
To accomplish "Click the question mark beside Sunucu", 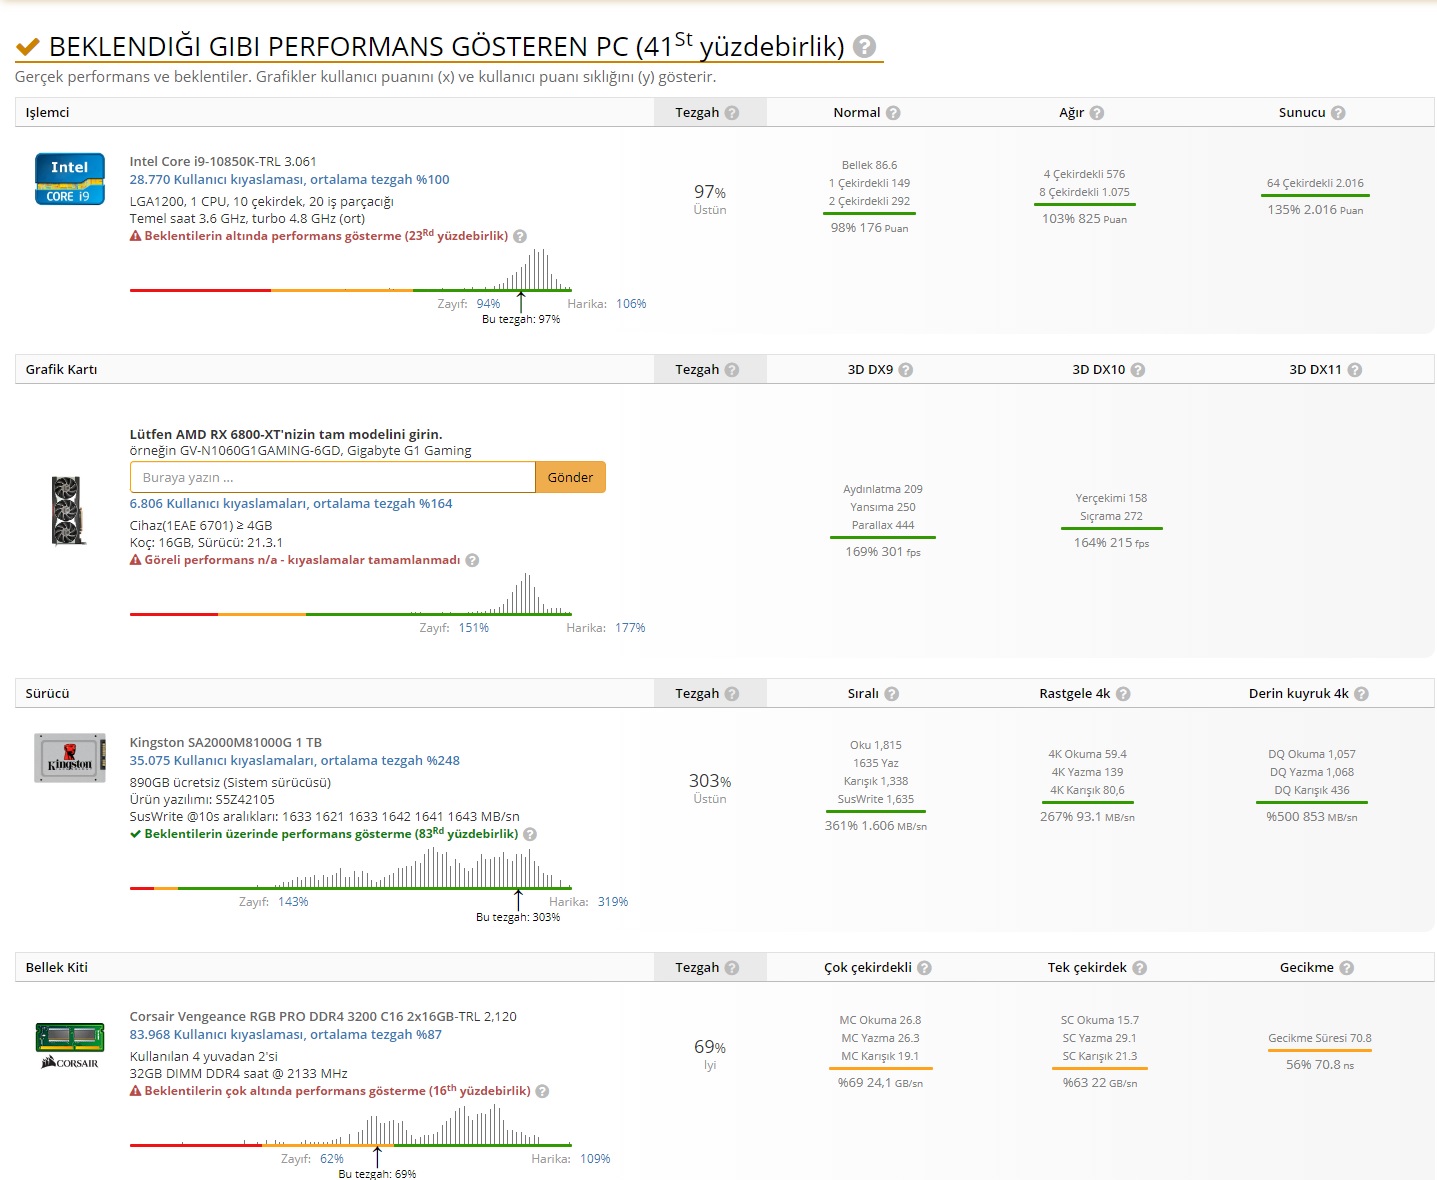I will pos(1338,113).
